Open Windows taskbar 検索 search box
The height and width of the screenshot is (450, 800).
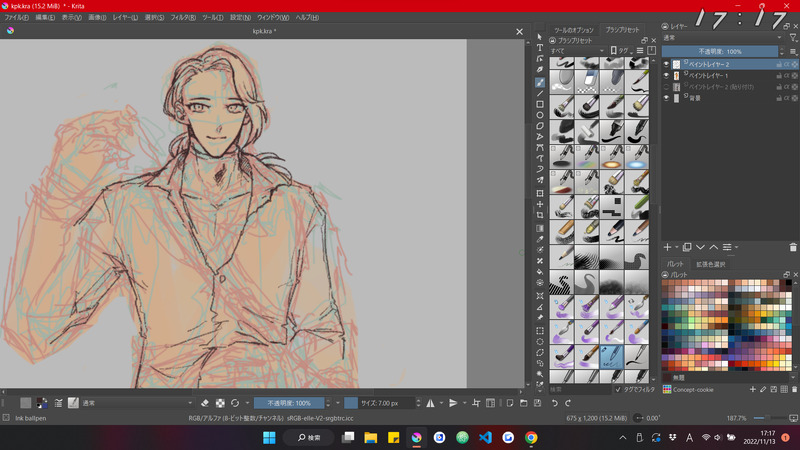coord(307,437)
